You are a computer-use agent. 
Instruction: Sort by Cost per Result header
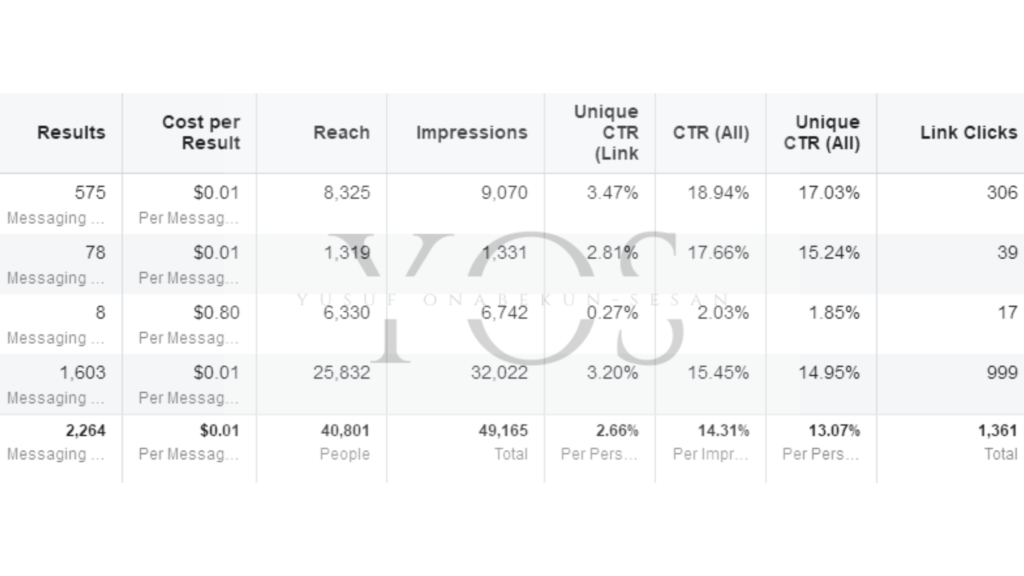[x=201, y=133]
